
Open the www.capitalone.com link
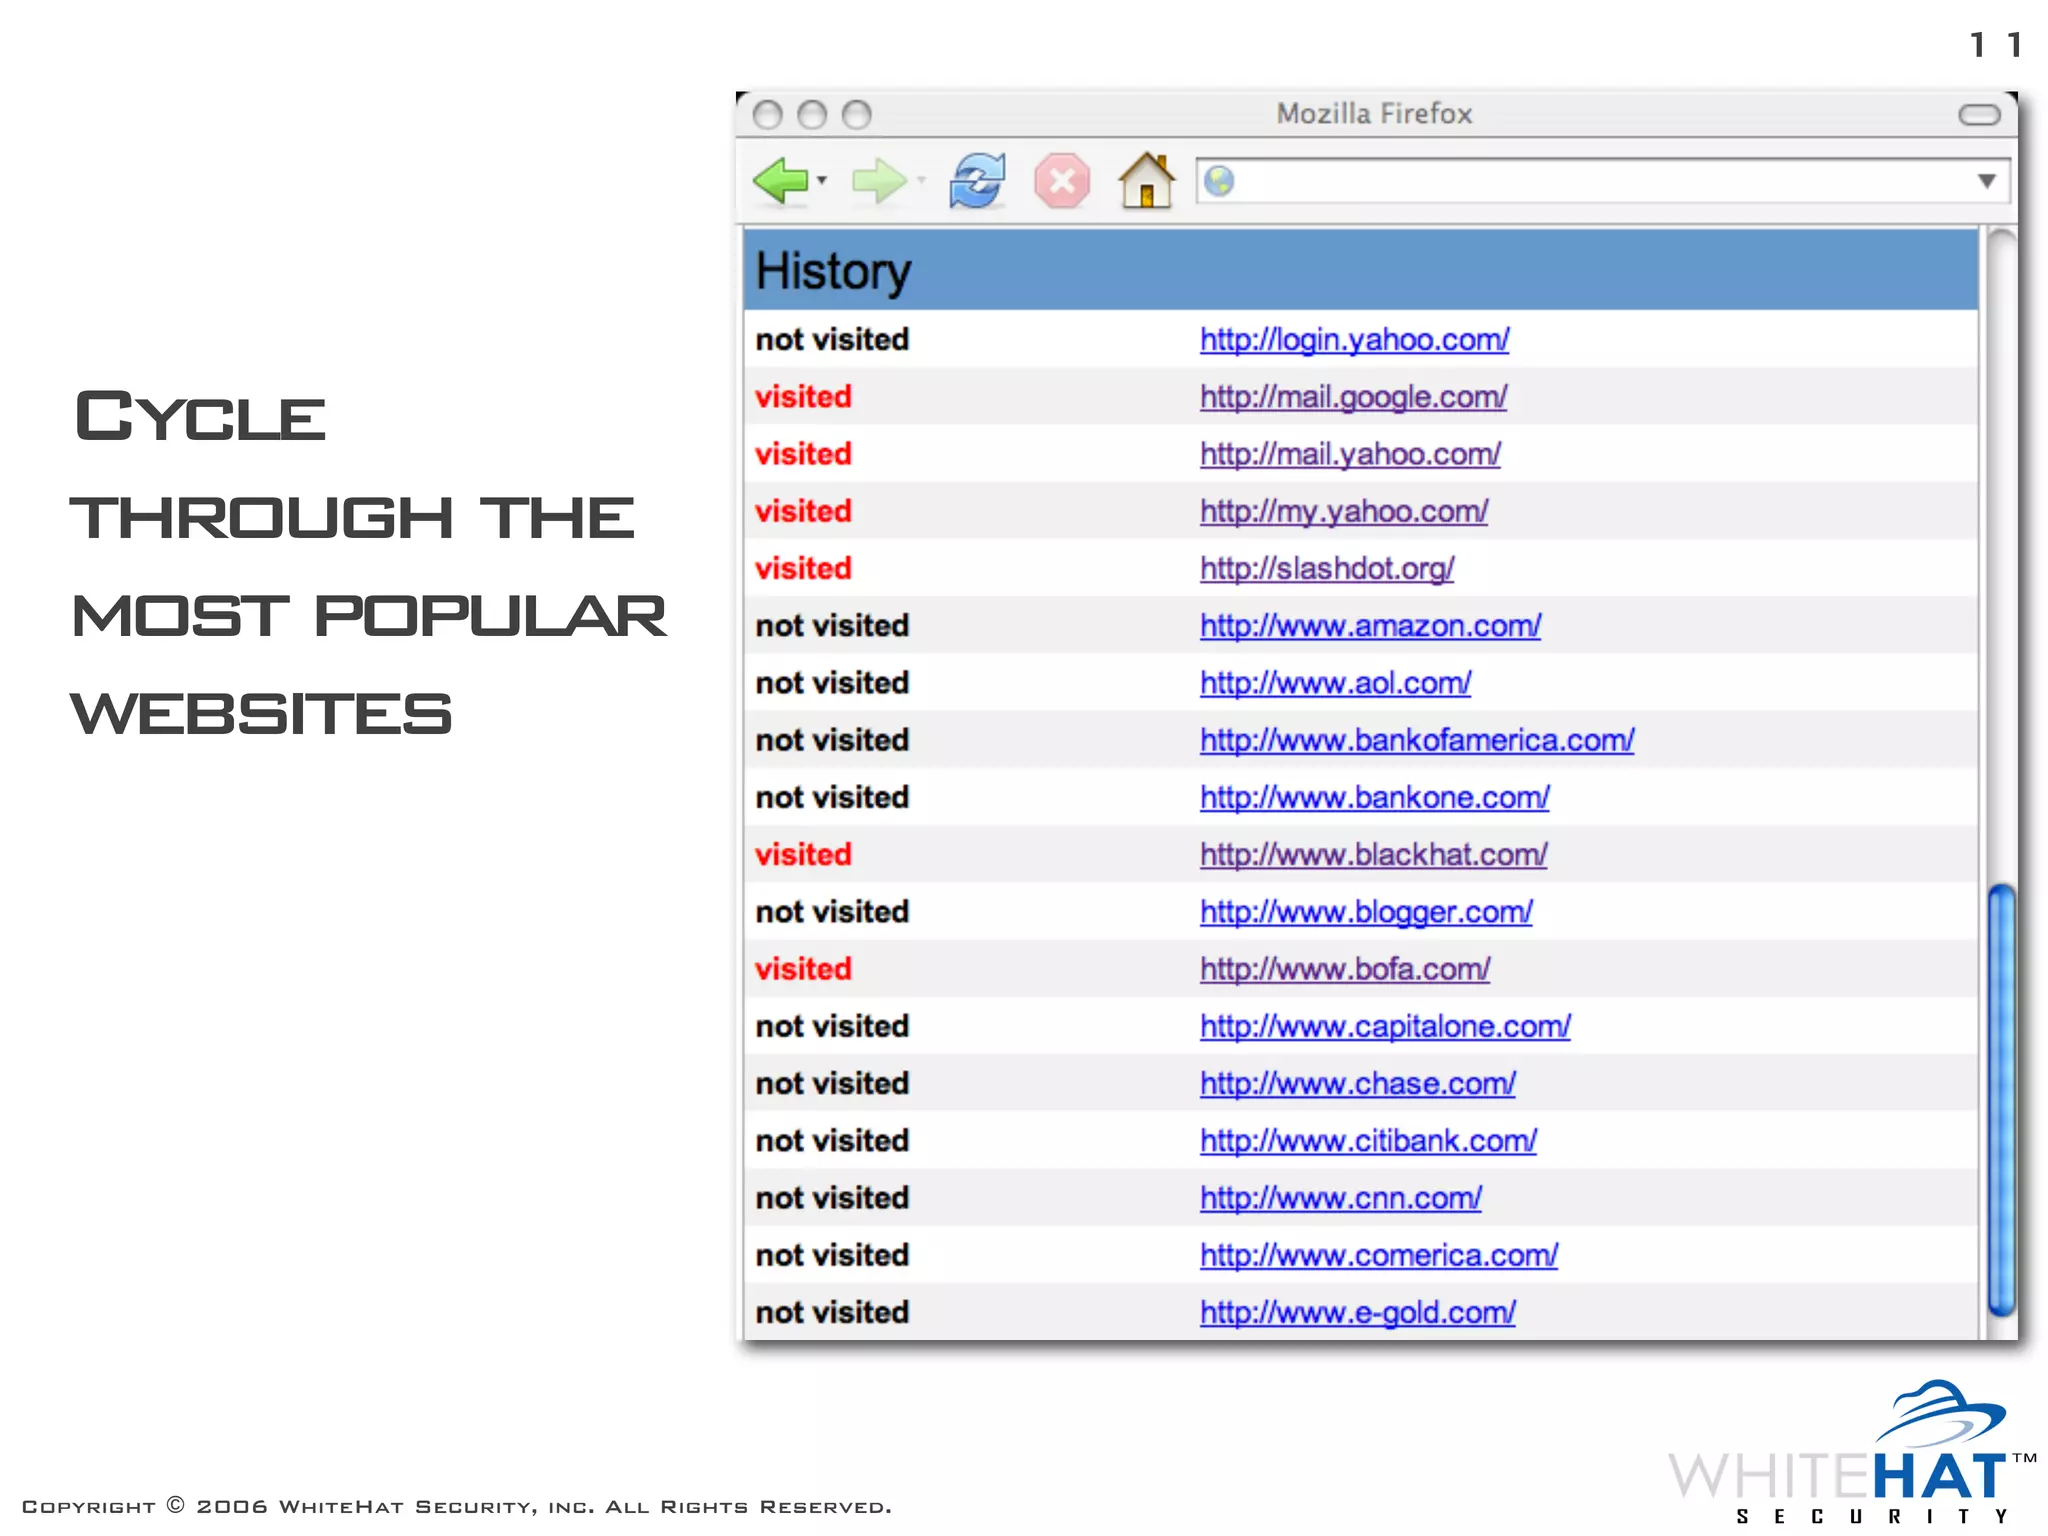tap(1385, 1026)
